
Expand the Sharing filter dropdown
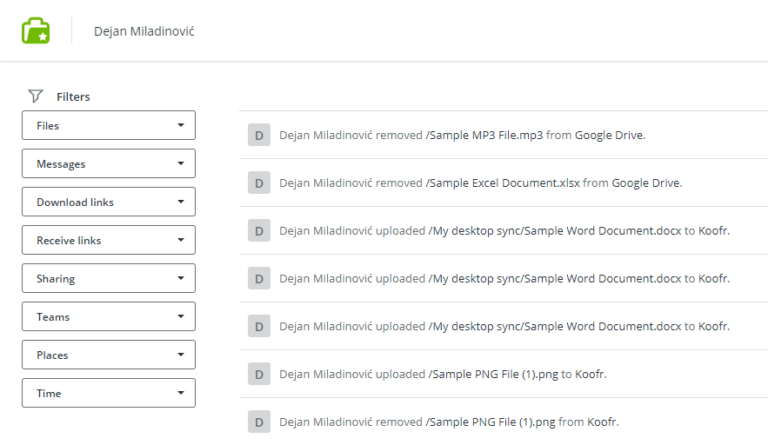108,279
